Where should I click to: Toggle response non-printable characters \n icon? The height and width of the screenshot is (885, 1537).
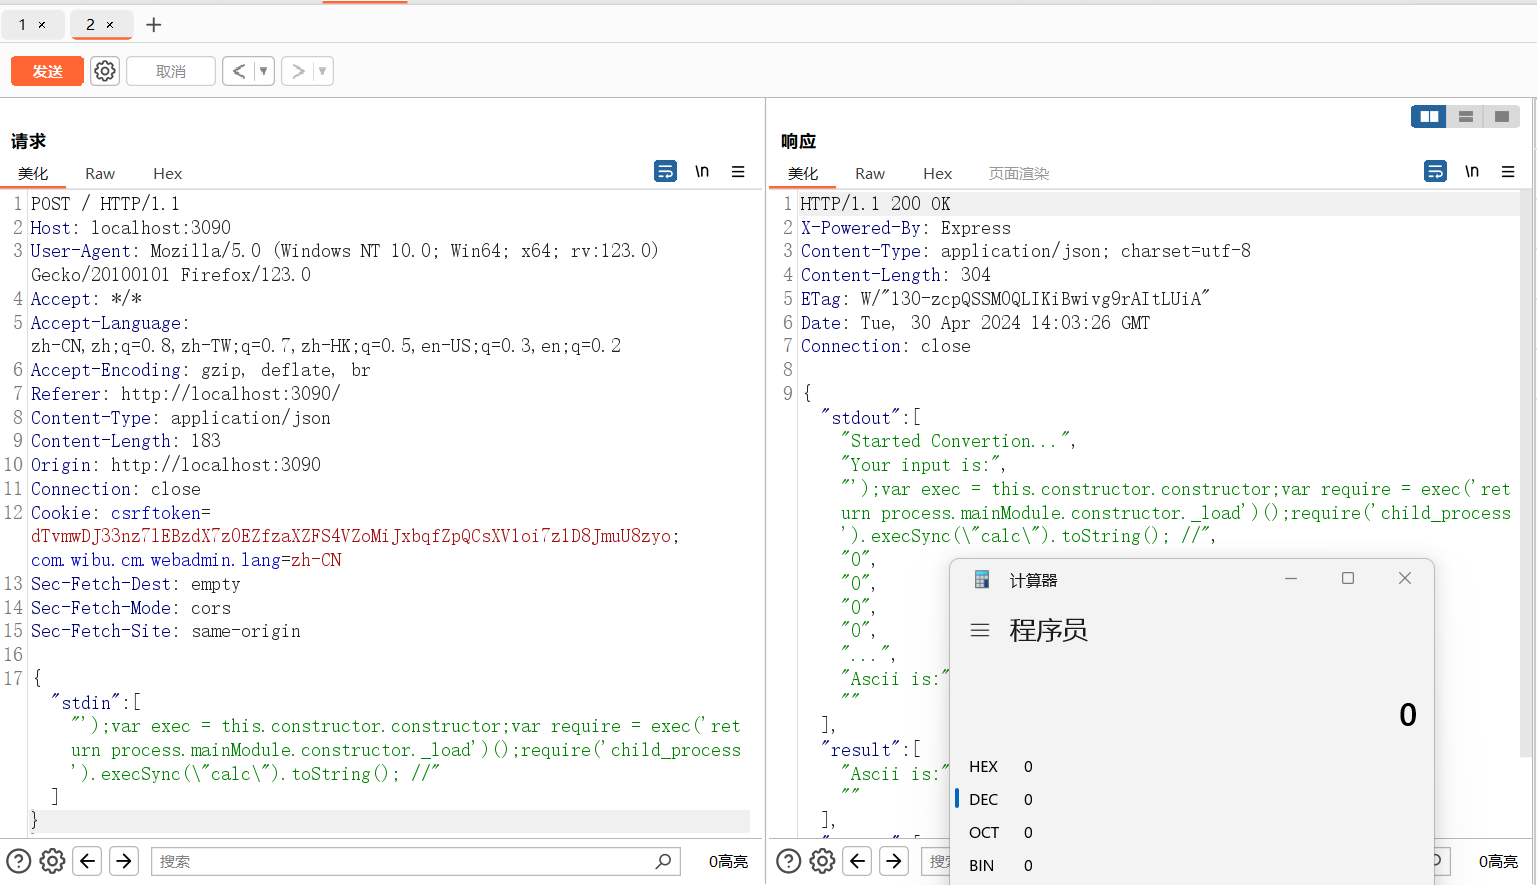point(1472,171)
